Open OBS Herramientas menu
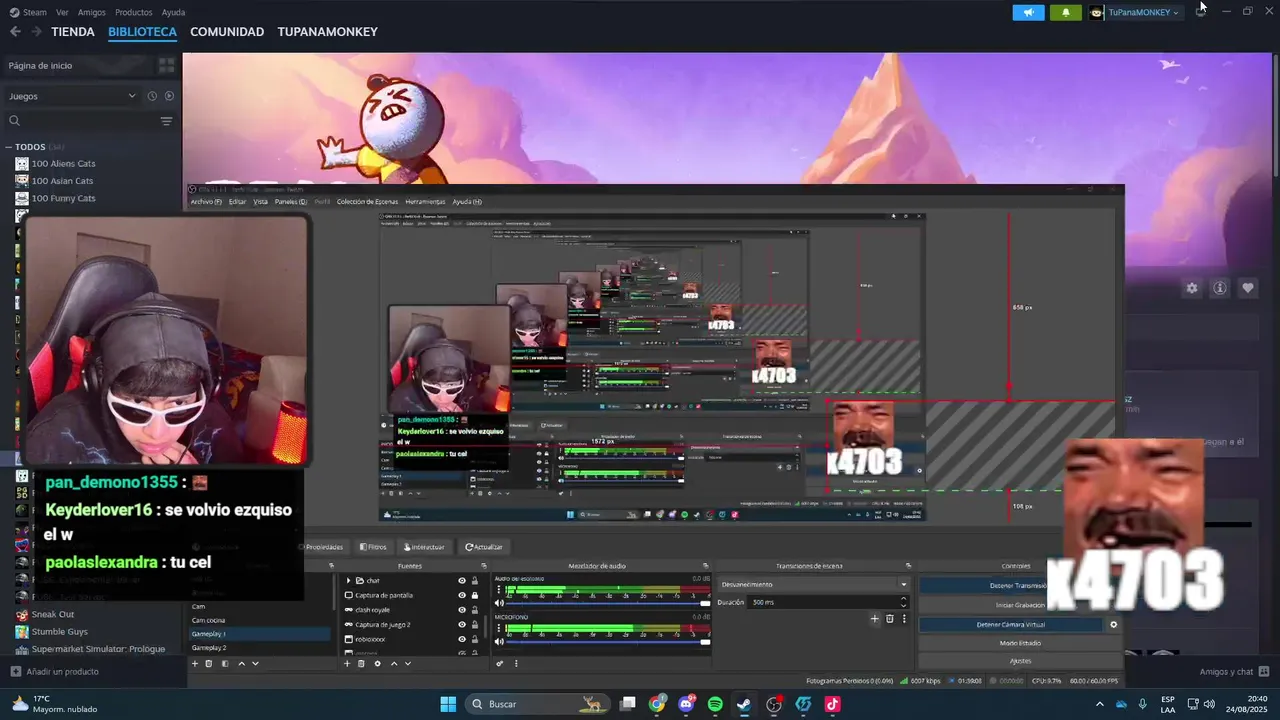The width and height of the screenshot is (1280, 720). (x=425, y=201)
